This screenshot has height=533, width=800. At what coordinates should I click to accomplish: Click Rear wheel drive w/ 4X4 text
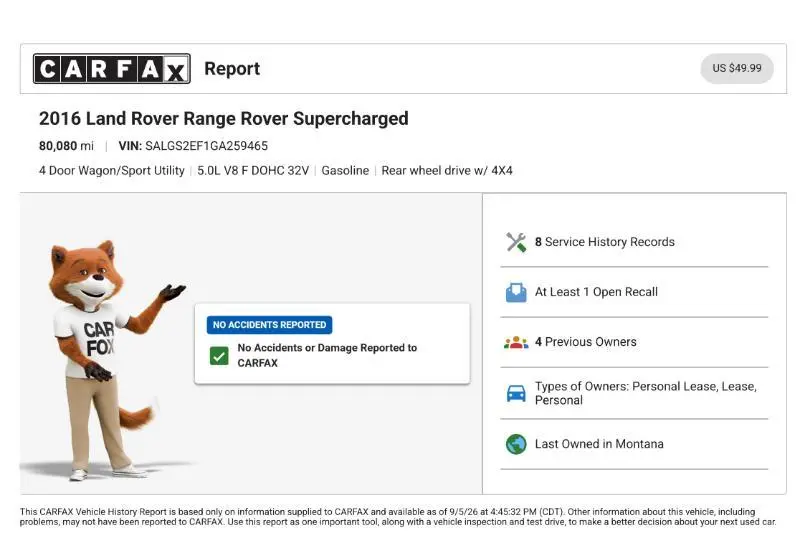(447, 170)
